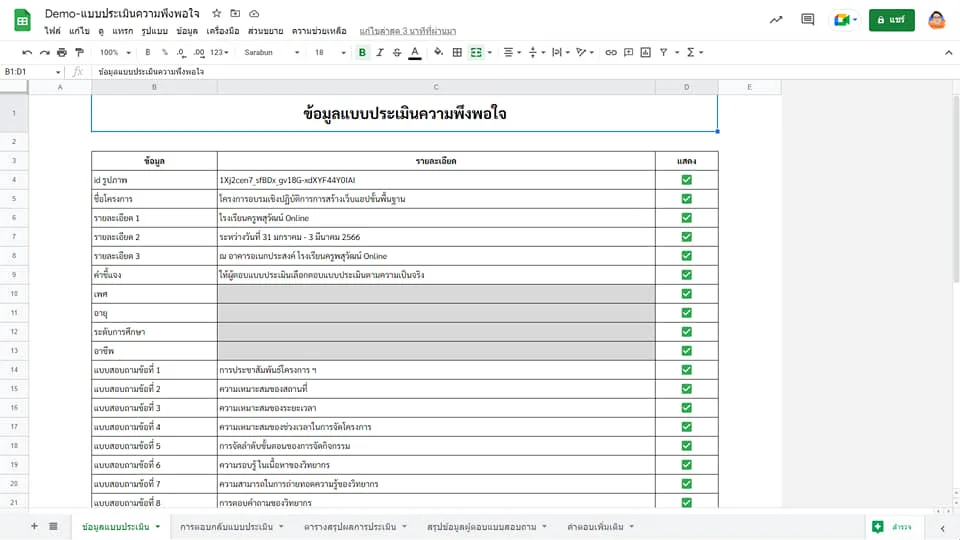Open text rotation dropdown

(585, 53)
